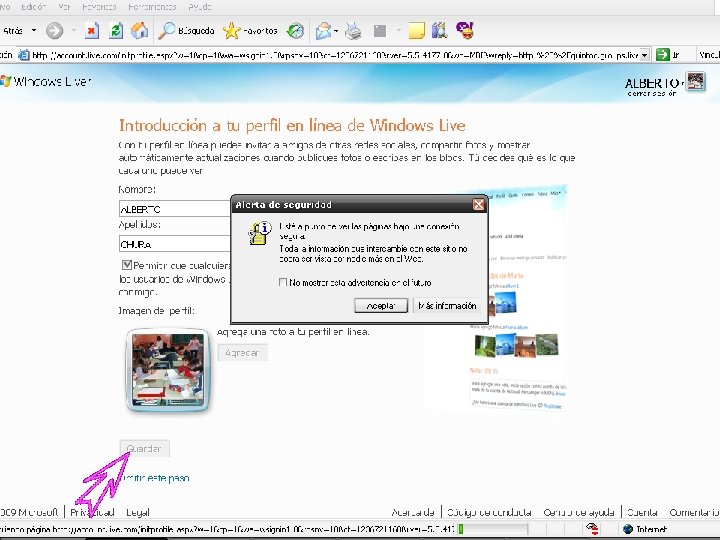720x540 pixels.
Task: Click the security lock info icon in dialog
Action: click(x=260, y=233)
